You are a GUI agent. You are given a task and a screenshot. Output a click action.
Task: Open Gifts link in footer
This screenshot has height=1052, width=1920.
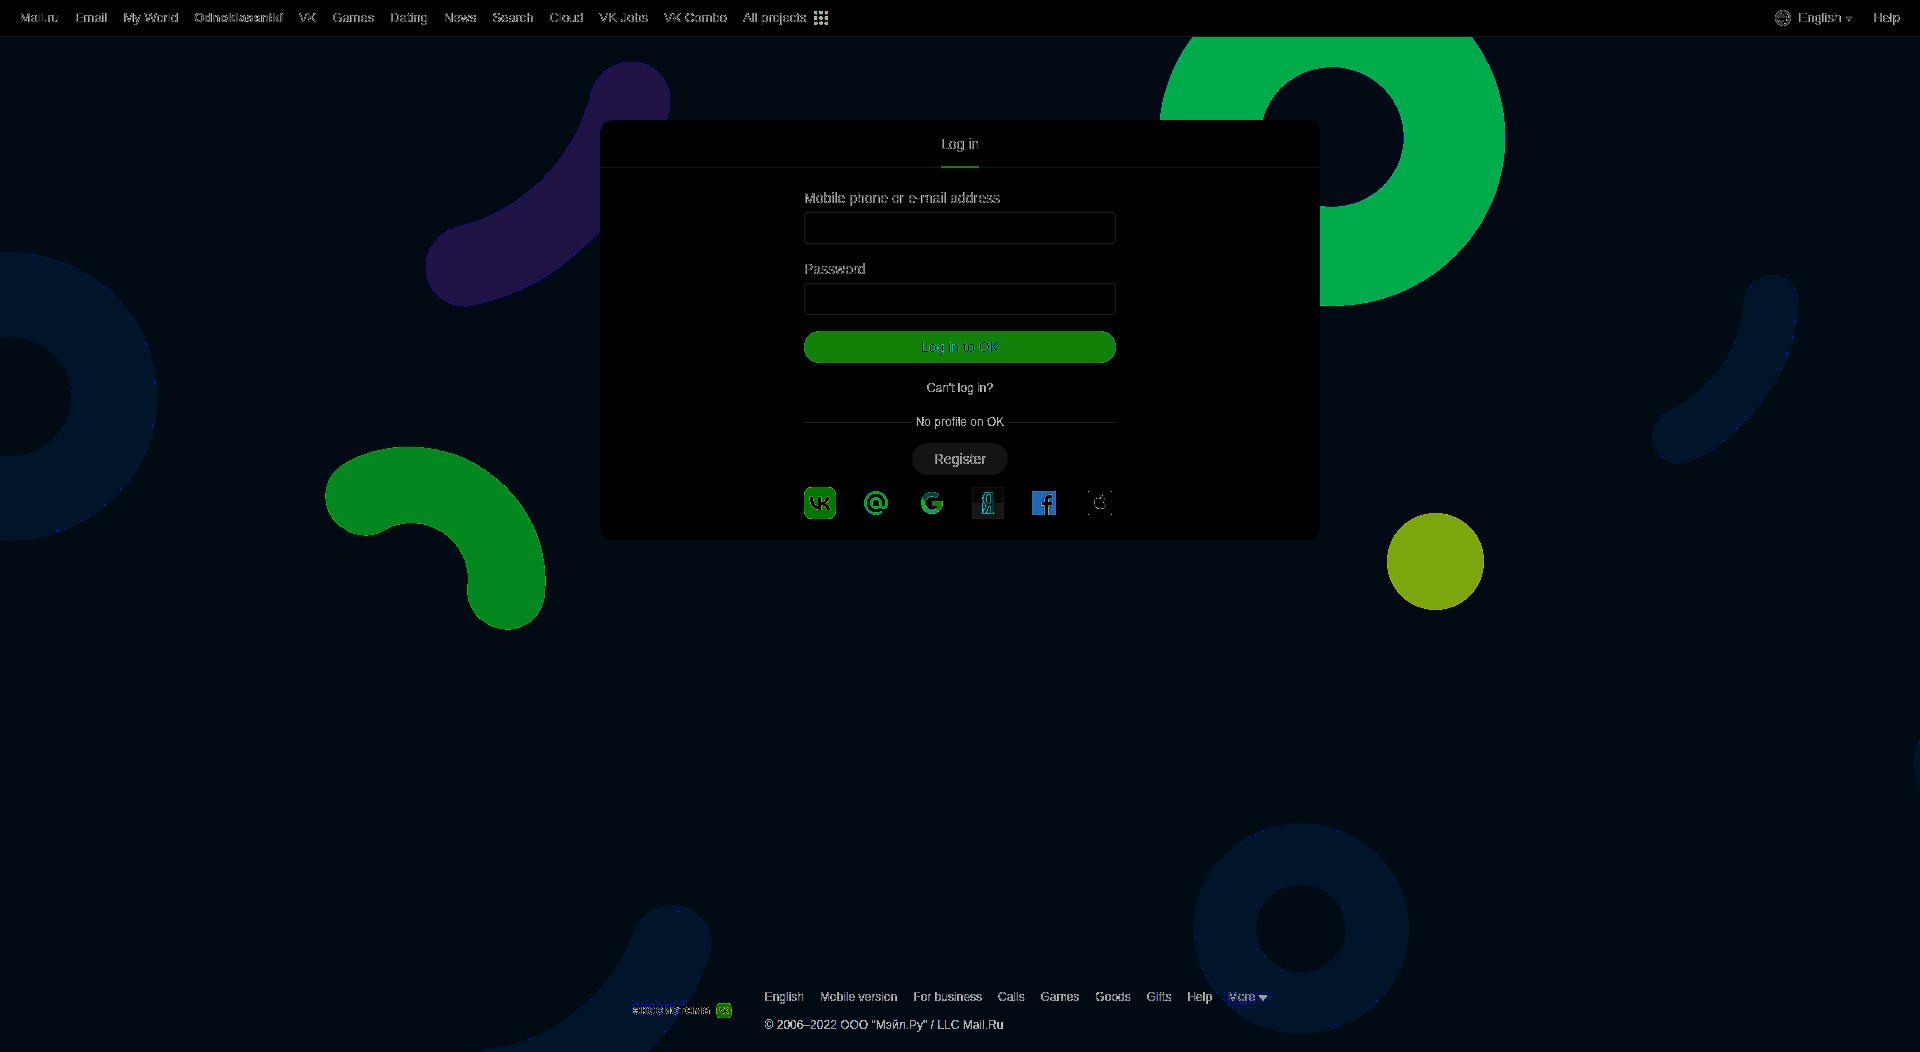1159,997
